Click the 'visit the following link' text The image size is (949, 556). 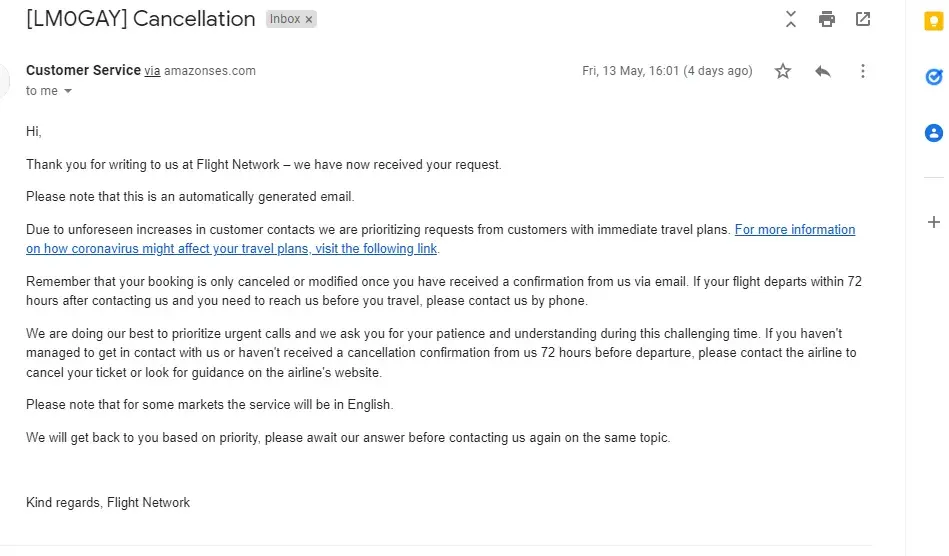click(376, 249)
